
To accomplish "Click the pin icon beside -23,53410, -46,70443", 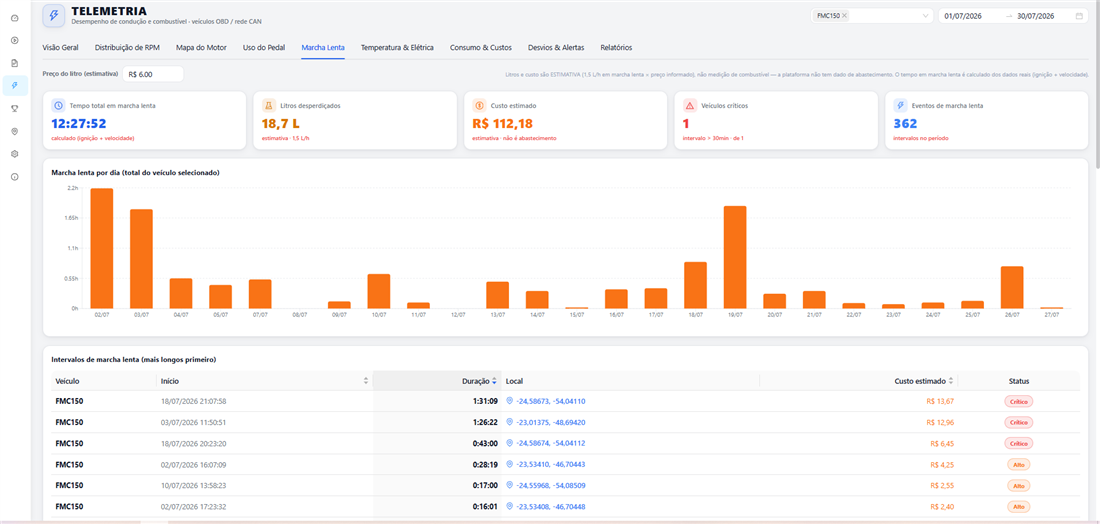I will [x=509, y=464].
